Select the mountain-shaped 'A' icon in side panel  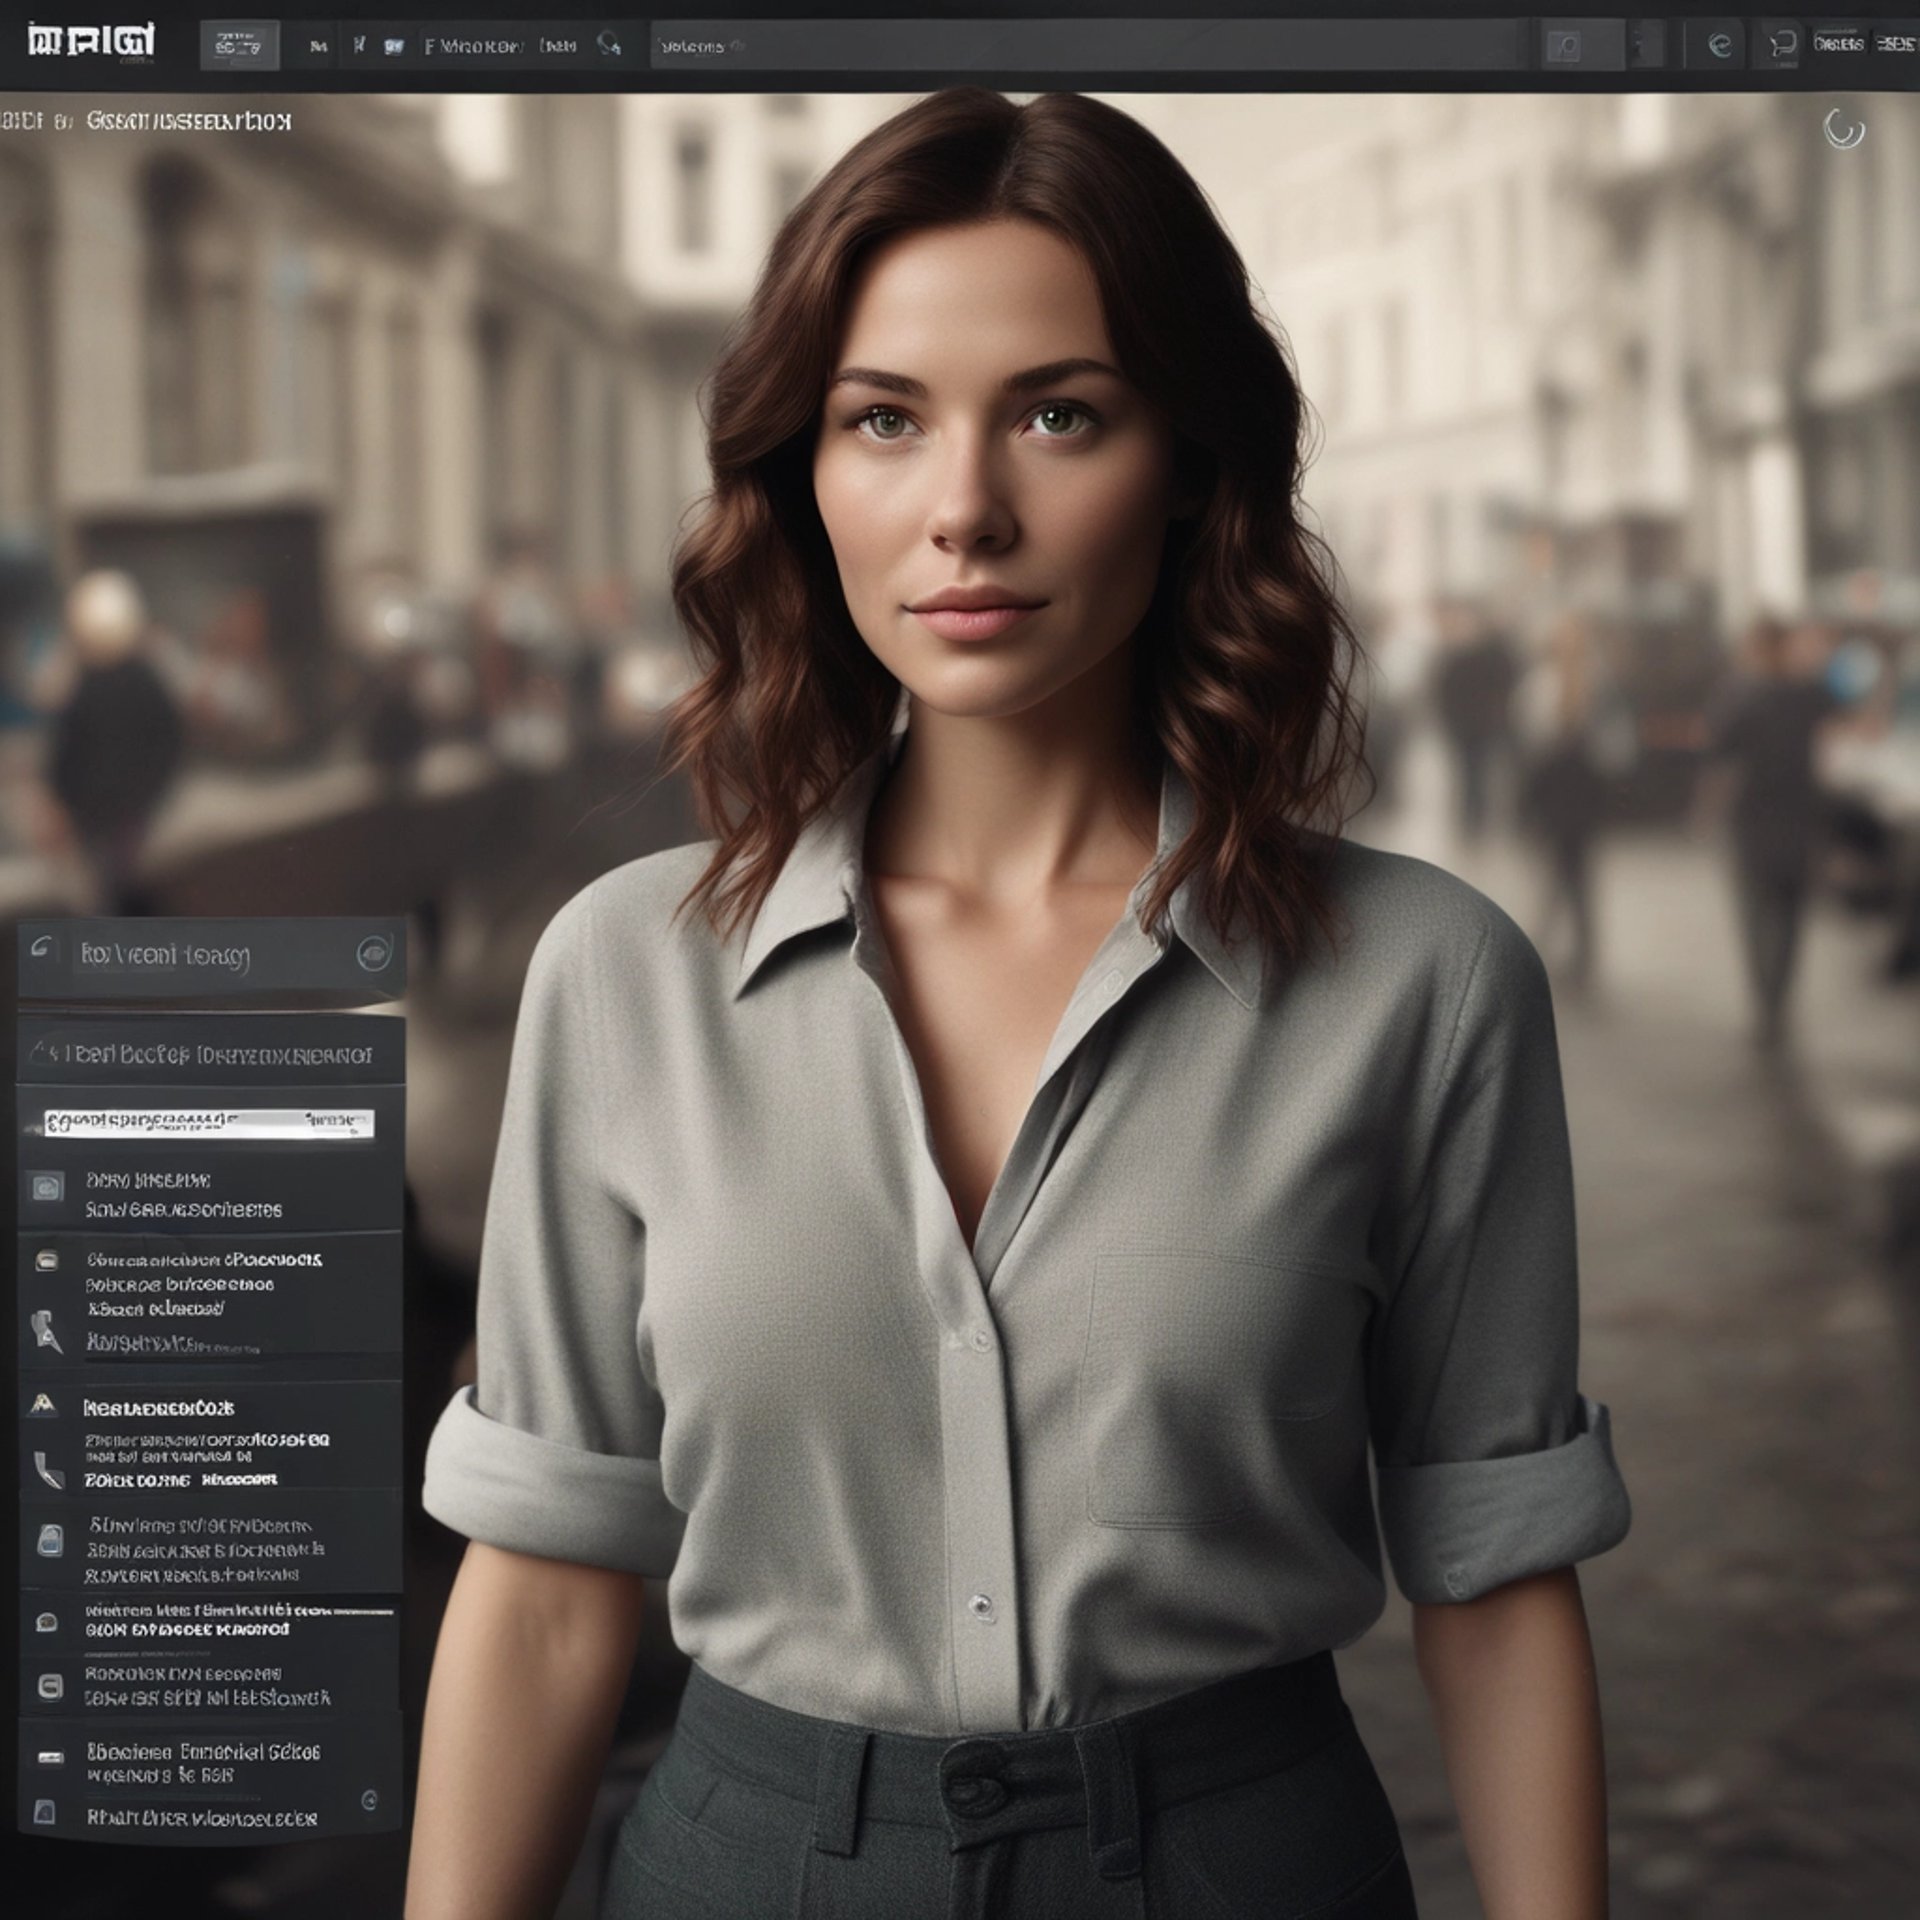tap(42, 1405)
